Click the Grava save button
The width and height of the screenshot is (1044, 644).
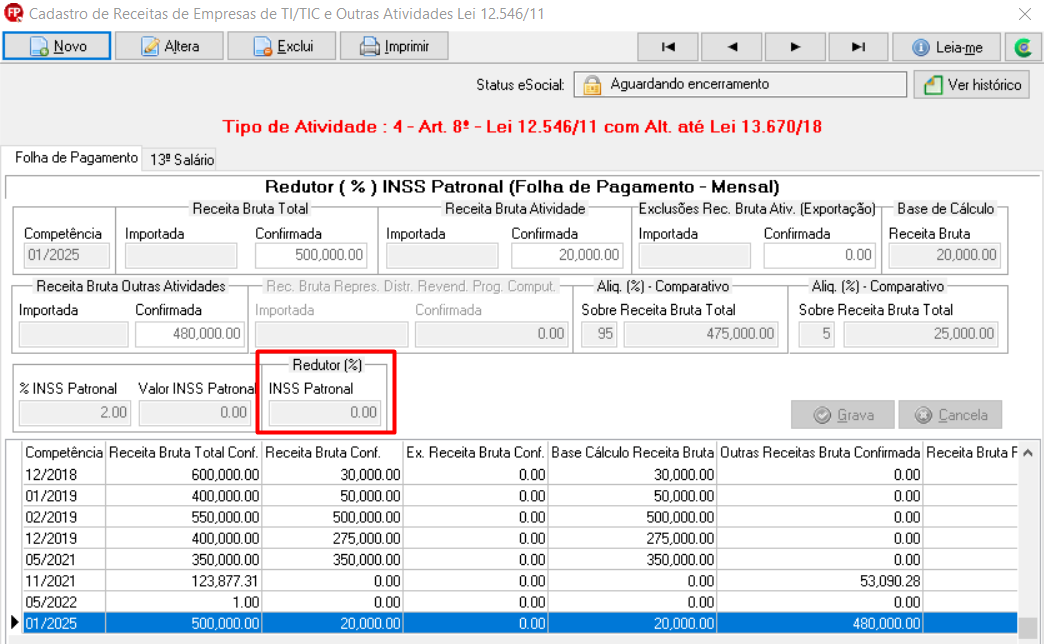click(x=842, y=415)
